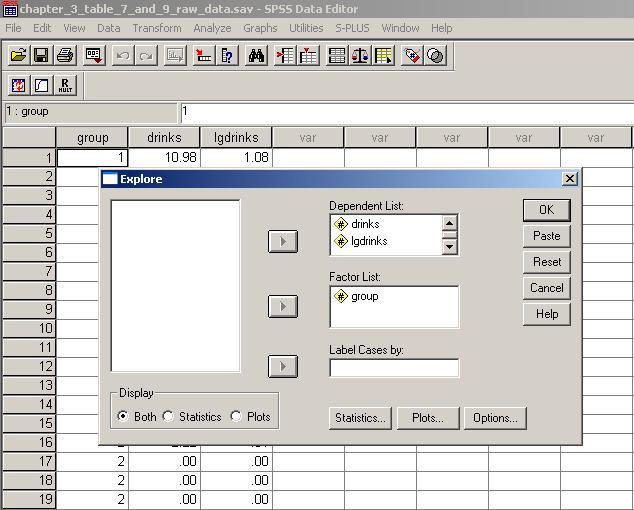The image size is (634, 510).
Task: Click the Insert Variable toolbar icon
Action: pos(309,55)
